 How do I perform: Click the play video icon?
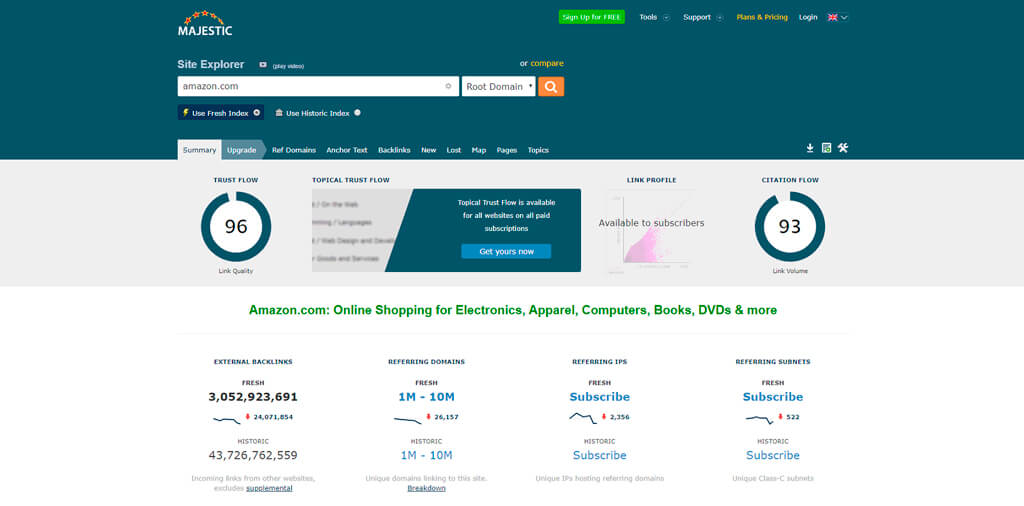click(x=263, y=65)
